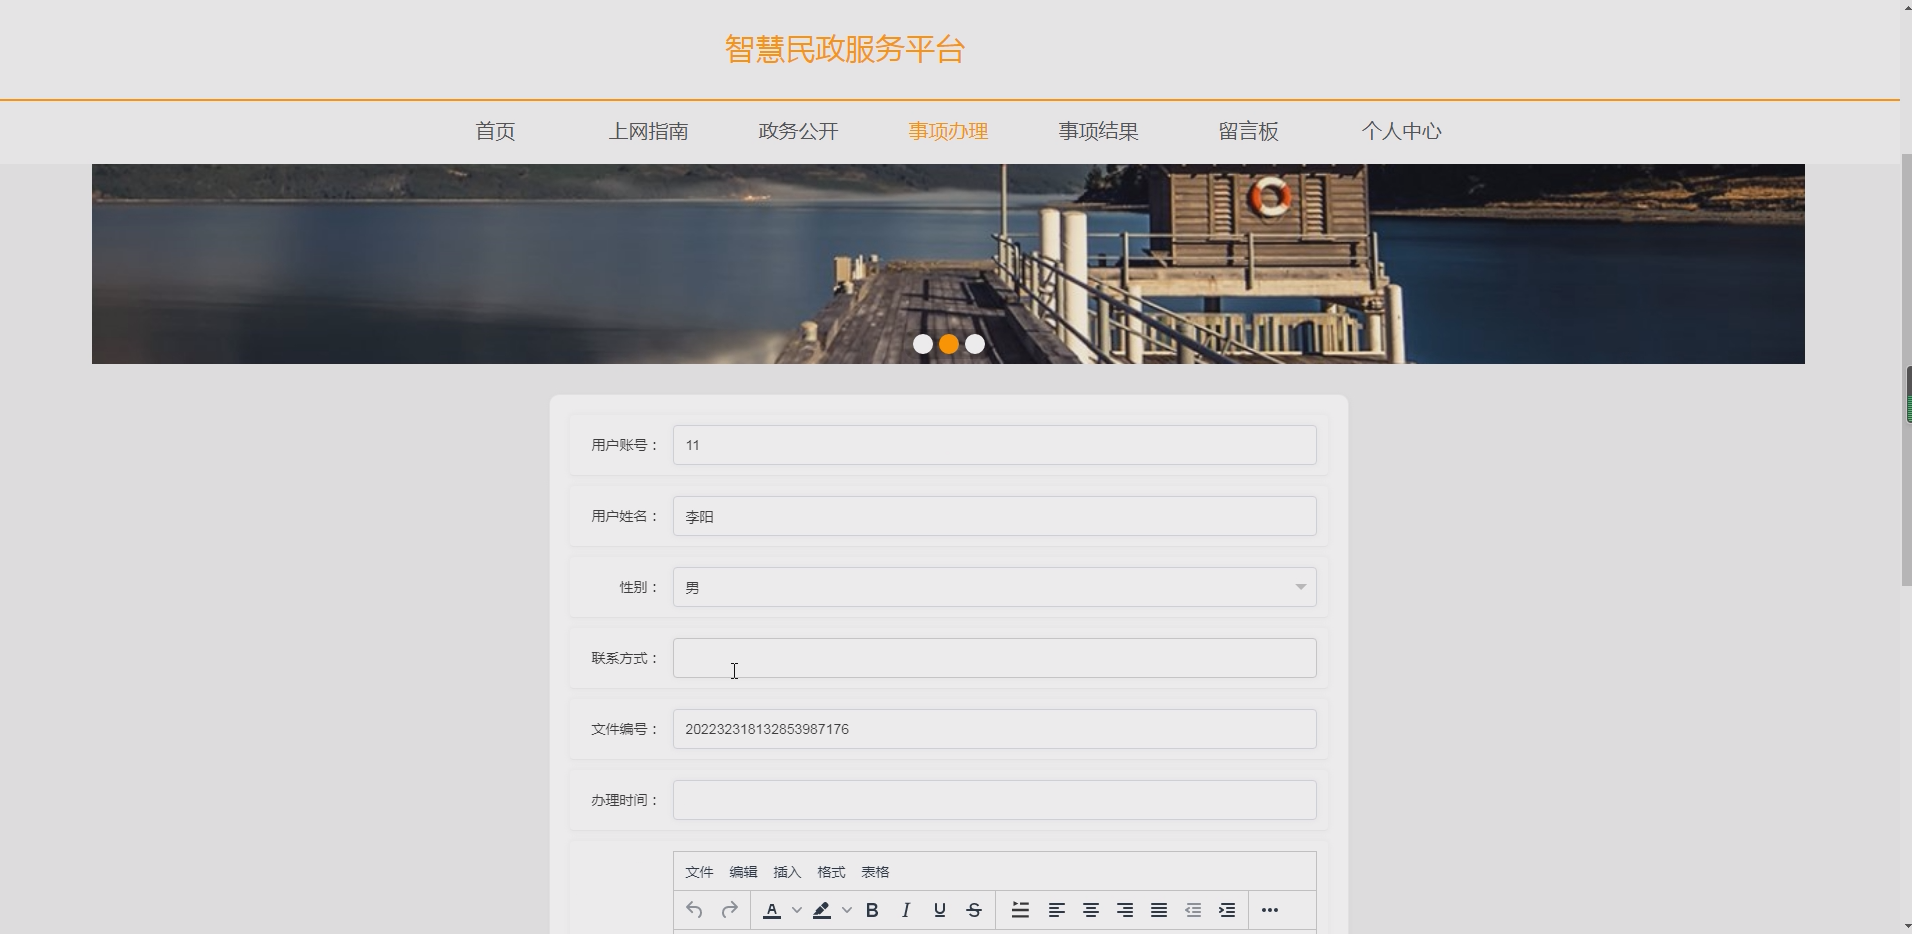Toggle underline formatting
This screenshot has height=934, width=1912.
tap(940, 910)
